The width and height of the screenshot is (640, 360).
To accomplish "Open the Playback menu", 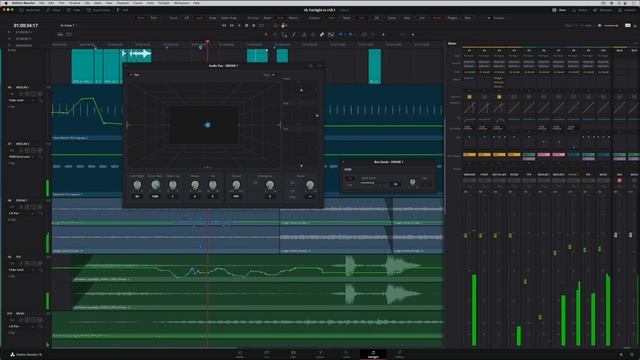I will point(123,3).
